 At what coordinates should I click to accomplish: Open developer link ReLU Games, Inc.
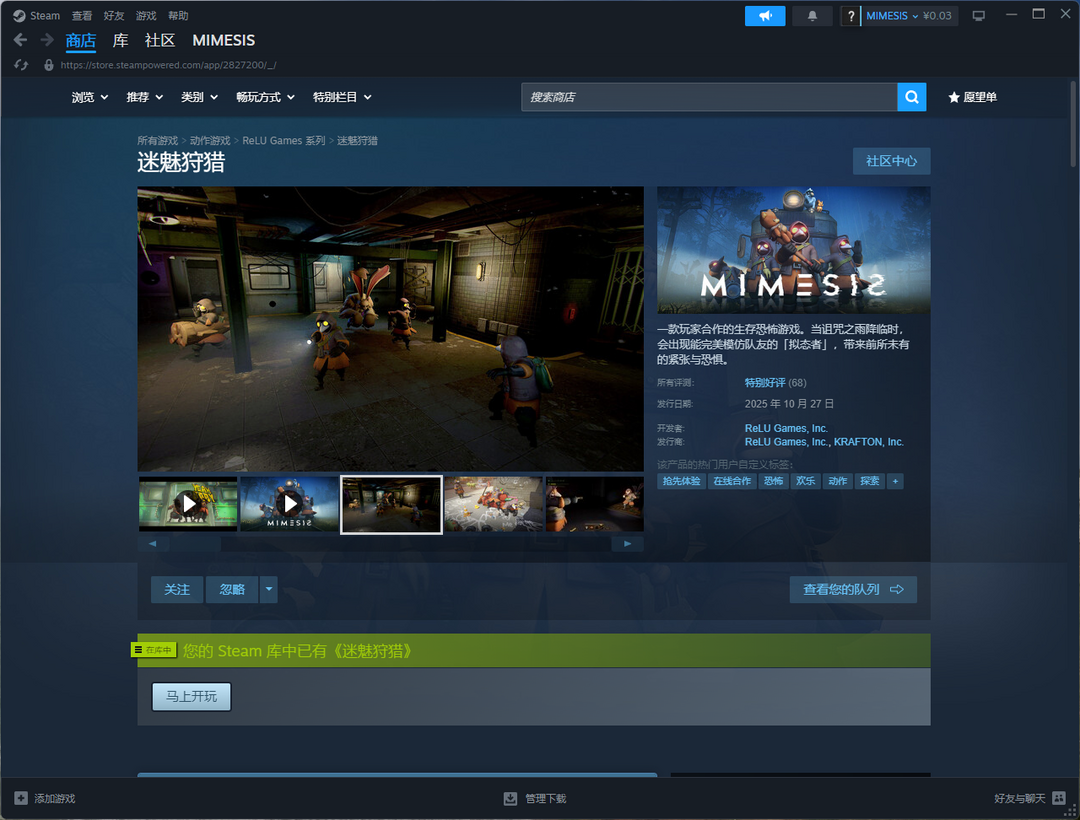[x=786, y=428]
